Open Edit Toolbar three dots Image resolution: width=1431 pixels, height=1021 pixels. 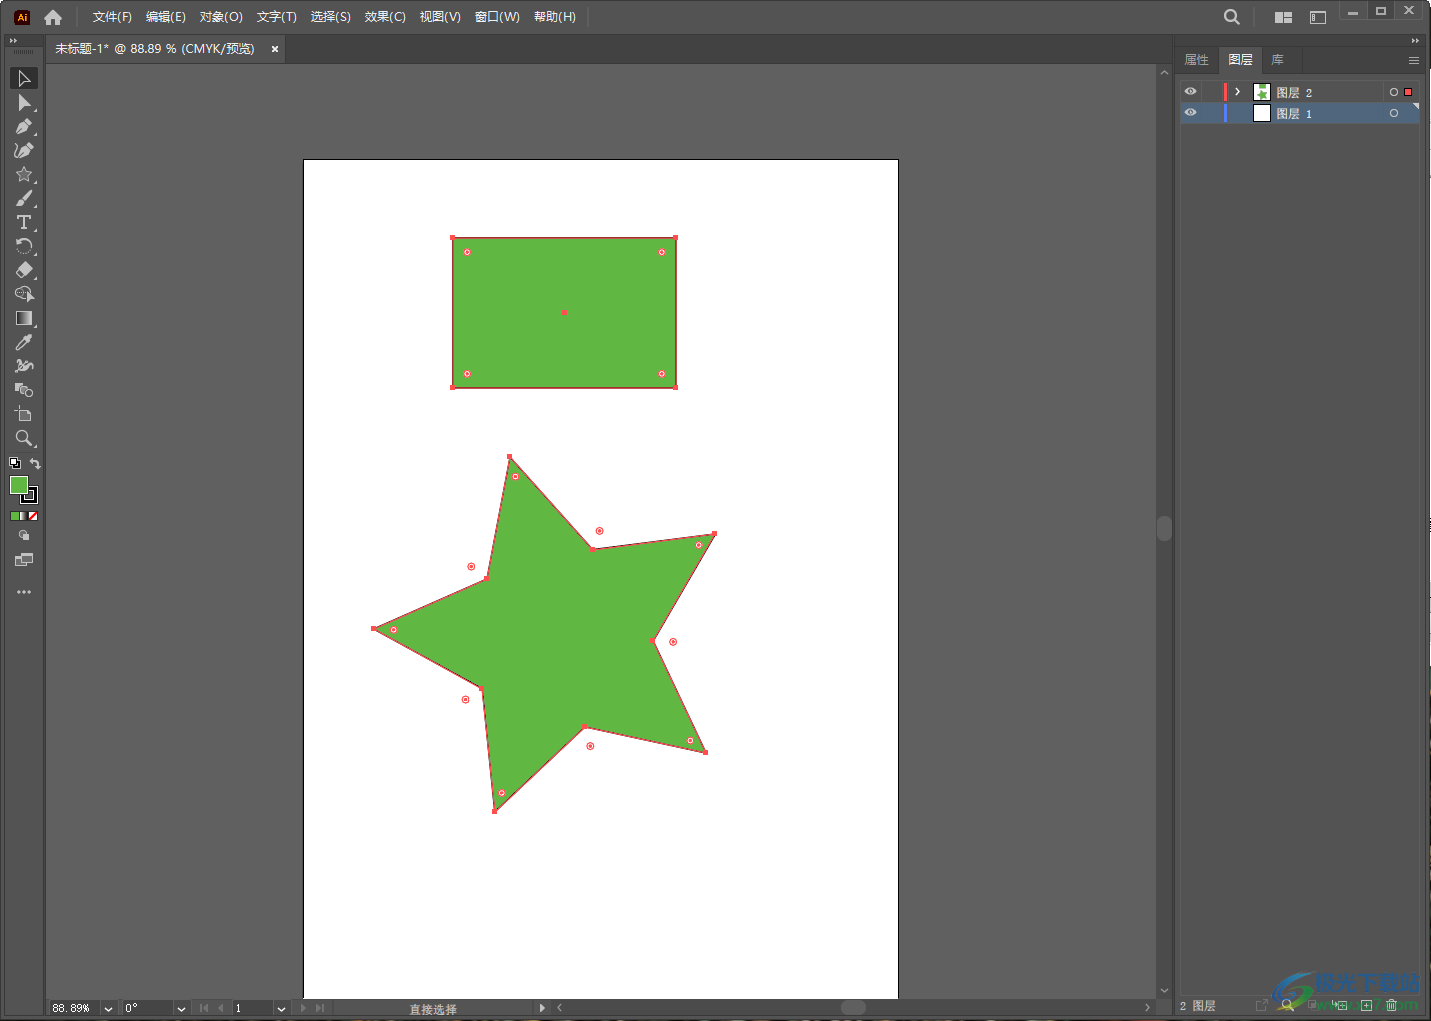point(24,592)
